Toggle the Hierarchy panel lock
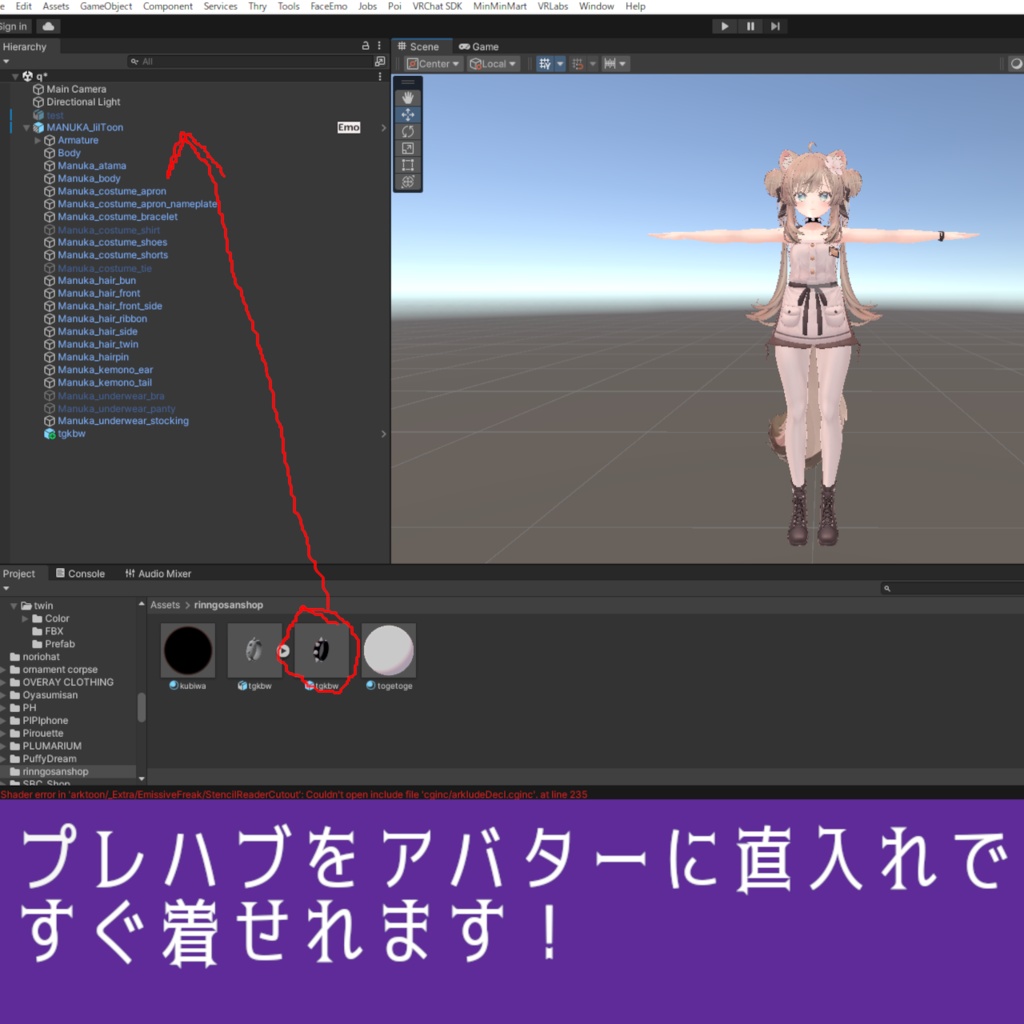 (366, 46)
